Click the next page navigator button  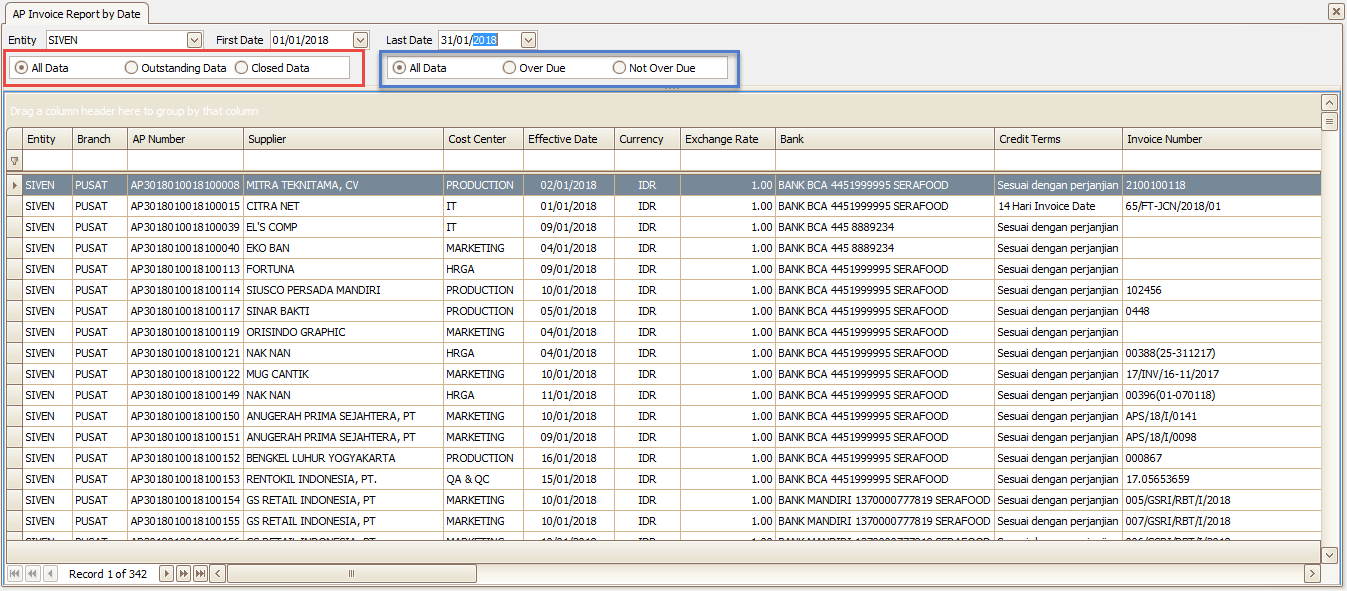click(184, 574)
